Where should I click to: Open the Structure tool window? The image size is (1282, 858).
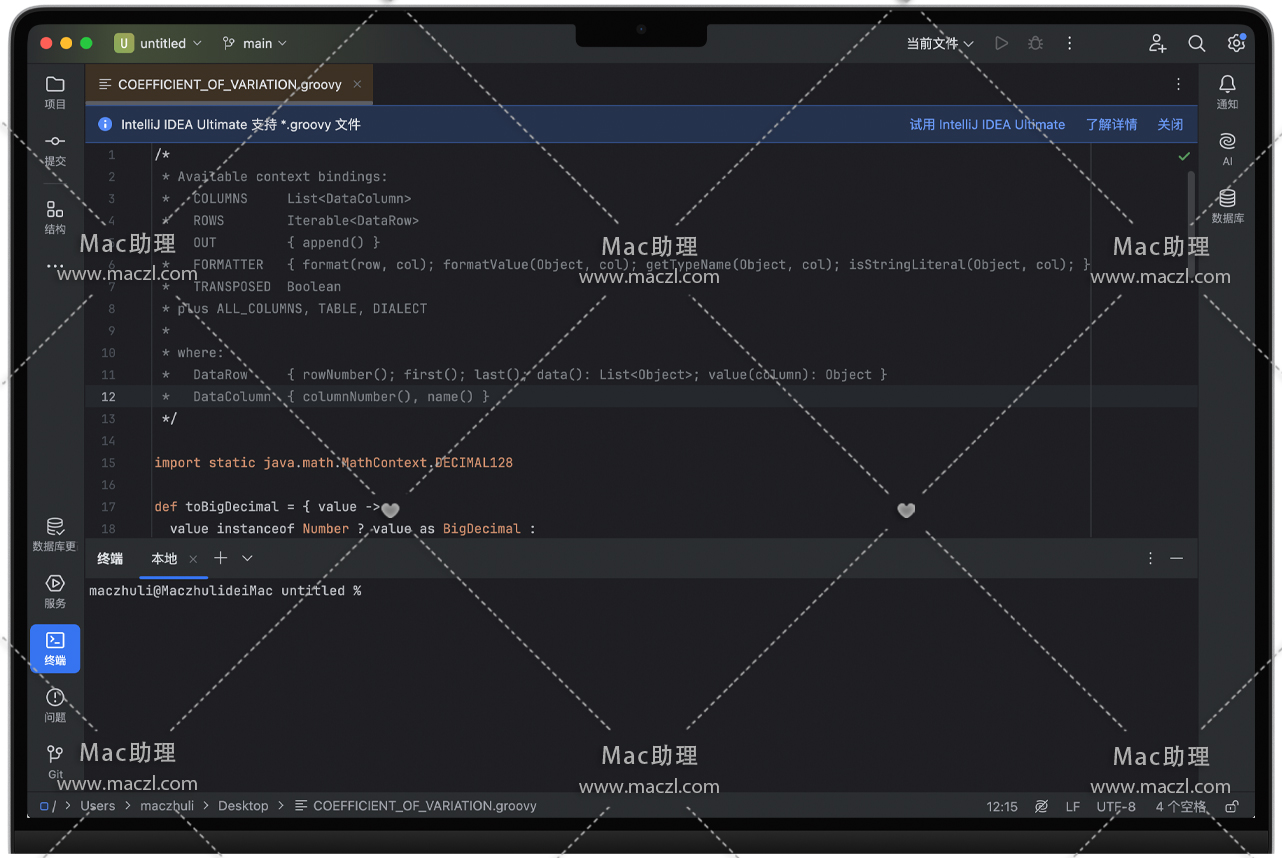(55, 216)
